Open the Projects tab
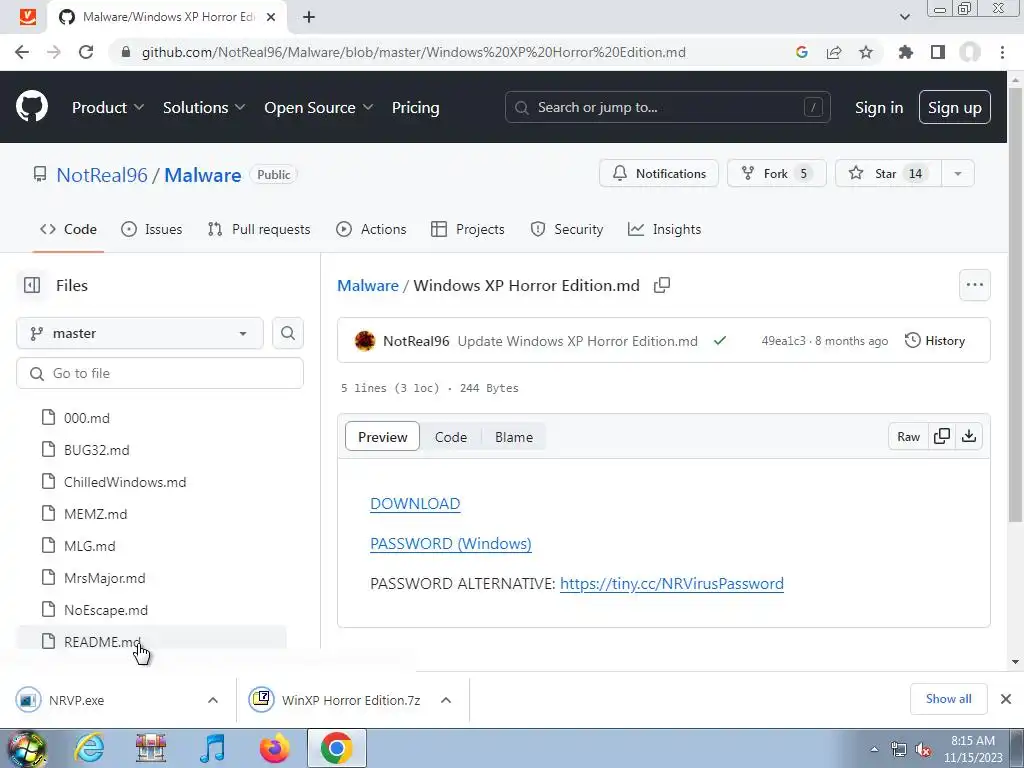1024x768 pixels. tap(468, 229)
